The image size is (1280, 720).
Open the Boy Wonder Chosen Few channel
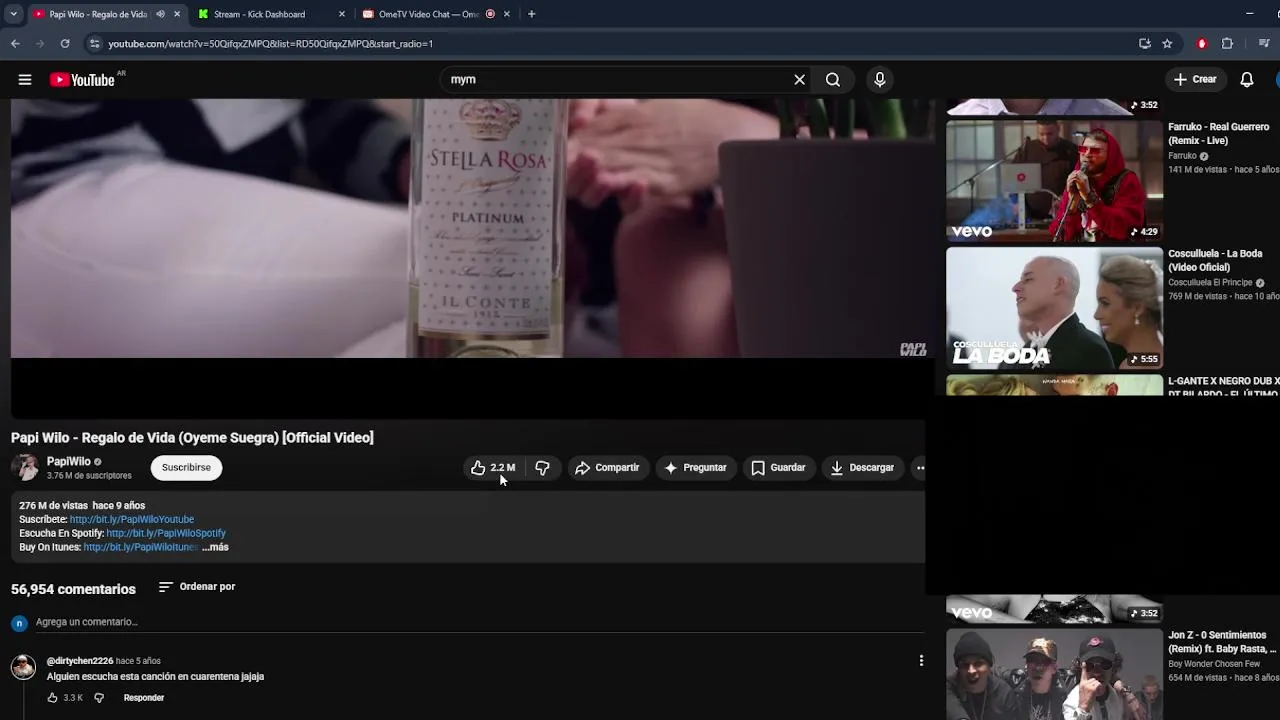(x=1214, y=664)
